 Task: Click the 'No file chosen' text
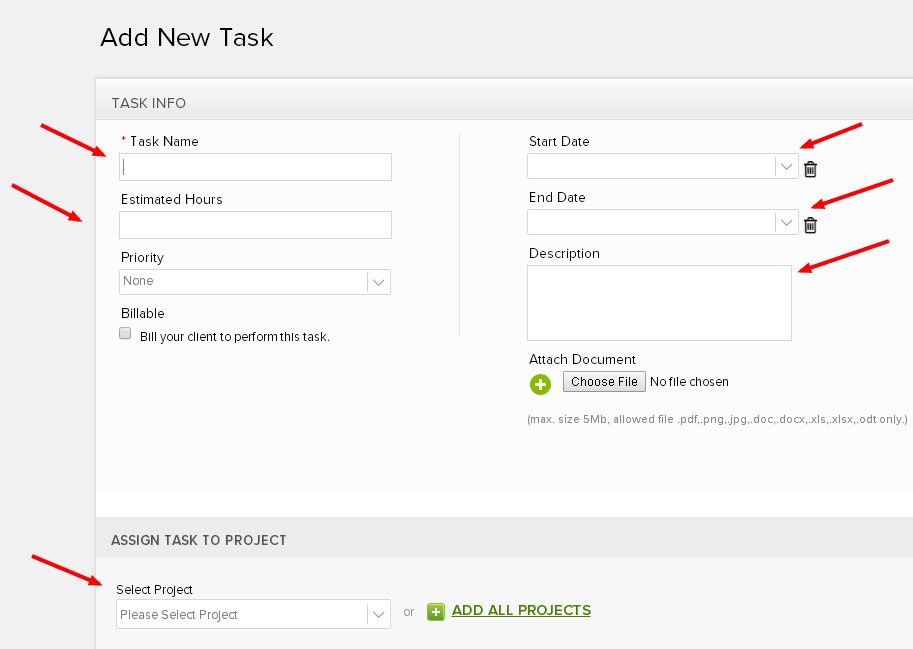point(689,382)
